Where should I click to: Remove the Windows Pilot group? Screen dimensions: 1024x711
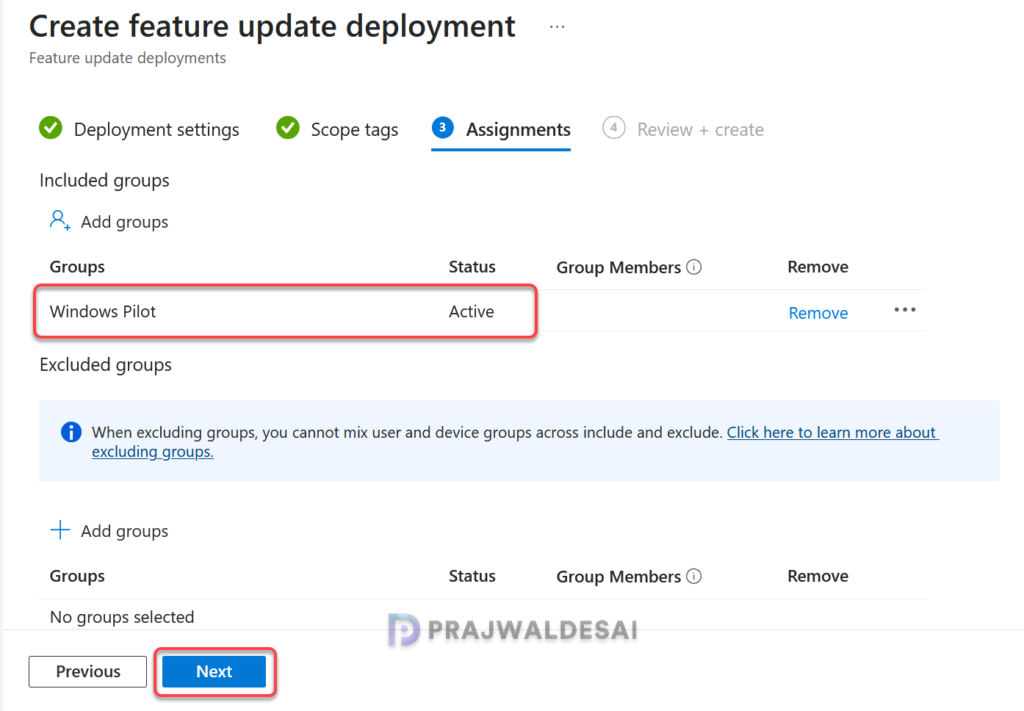818,313
